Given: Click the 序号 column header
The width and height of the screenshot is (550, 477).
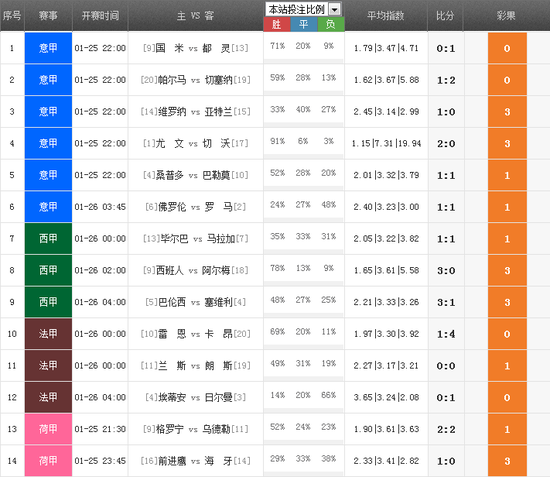Looking at the screenshot, I should click(x=12, y=15).
